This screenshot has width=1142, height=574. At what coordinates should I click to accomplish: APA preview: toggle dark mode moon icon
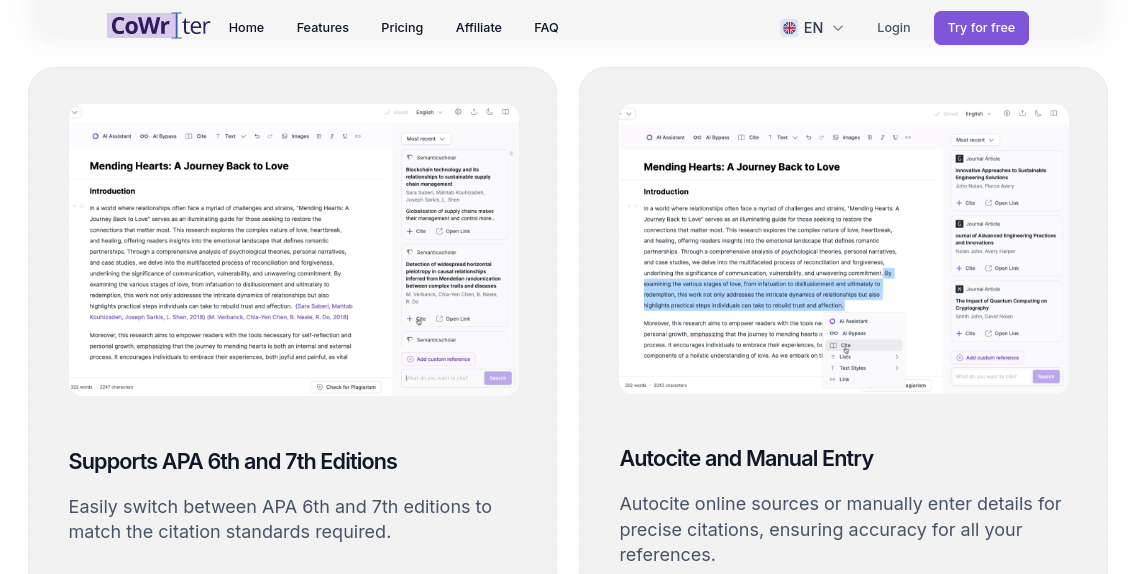click(x=489, y=112)
